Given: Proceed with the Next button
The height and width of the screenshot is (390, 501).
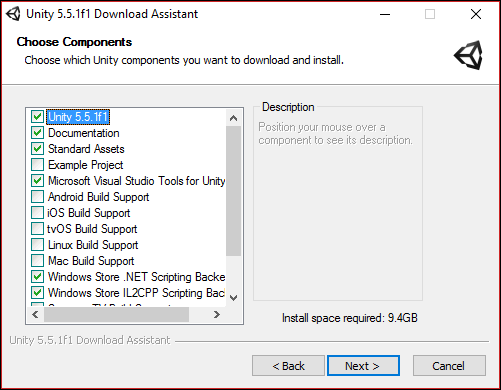Looking at the screenshot, I should [363, 366].
